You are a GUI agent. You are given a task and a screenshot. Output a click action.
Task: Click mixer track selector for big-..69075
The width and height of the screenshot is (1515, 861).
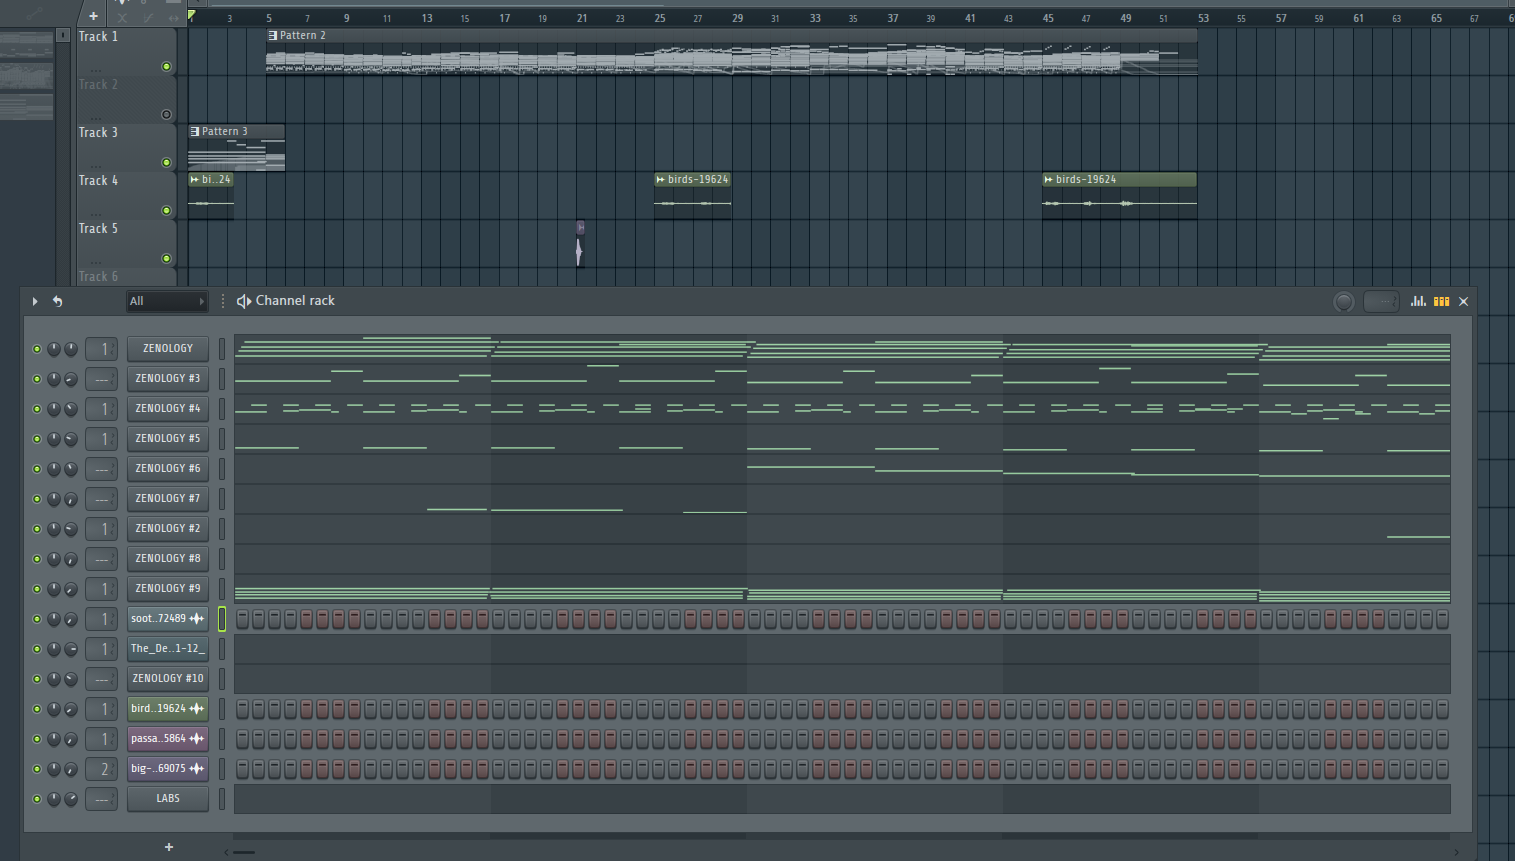click(x=101, y=769)
